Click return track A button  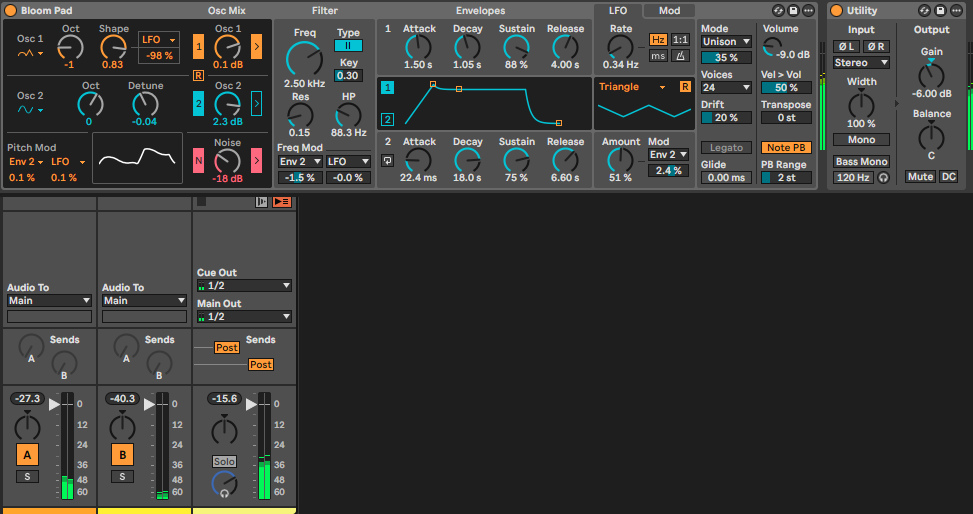[x=27, y=455]
